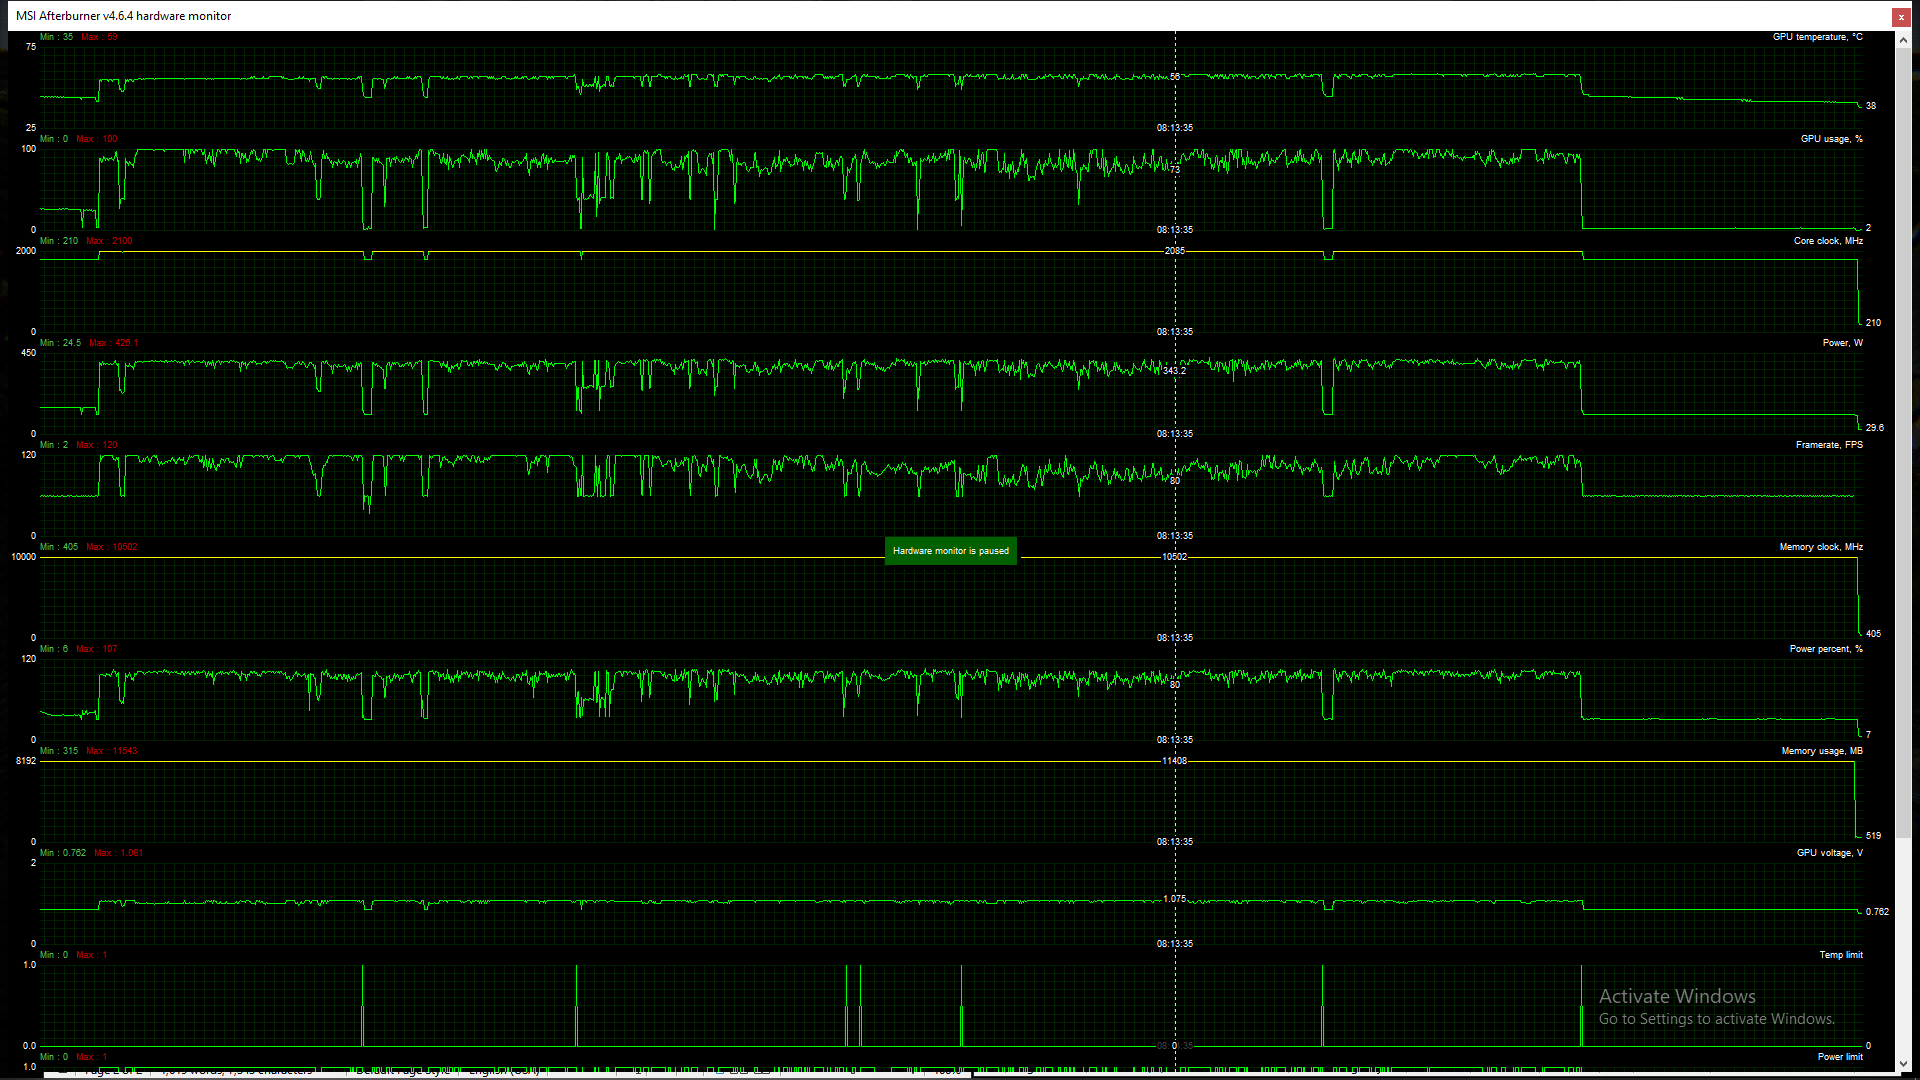Click the 'Hardware monitor is paused' tooltip

pyautogui.click(x=950, y=551)
